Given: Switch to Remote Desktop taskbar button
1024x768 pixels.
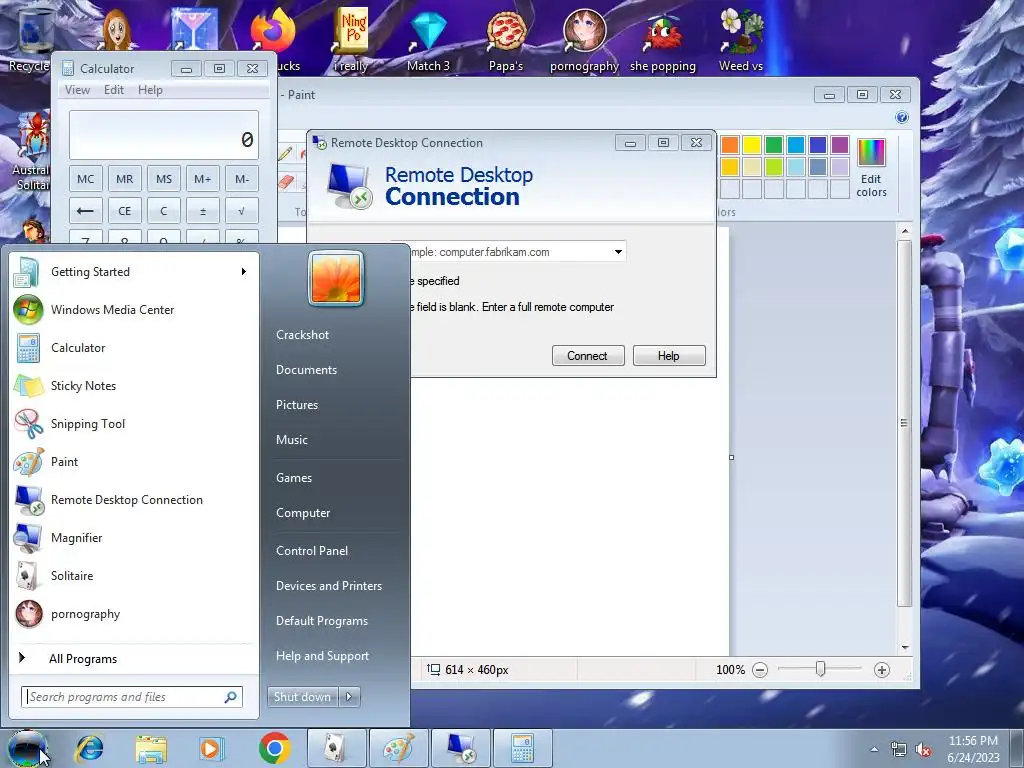Looking at the screenshot, I should pos(460,748).
